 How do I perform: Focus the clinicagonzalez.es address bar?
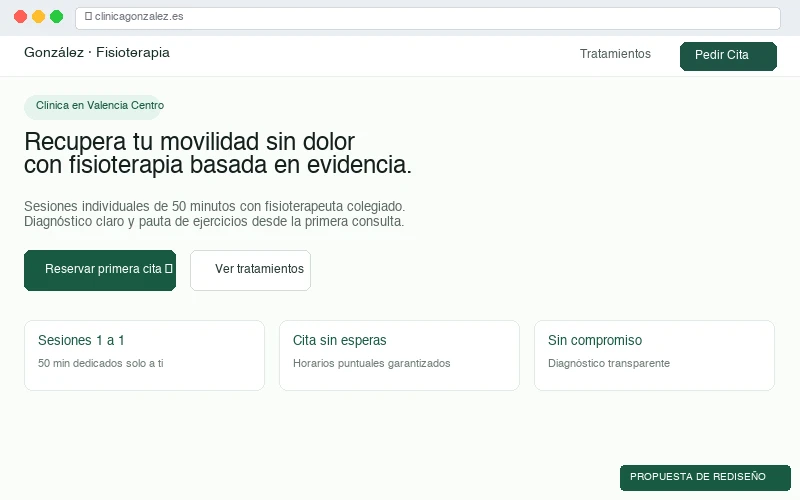click(x=428, y=18)
